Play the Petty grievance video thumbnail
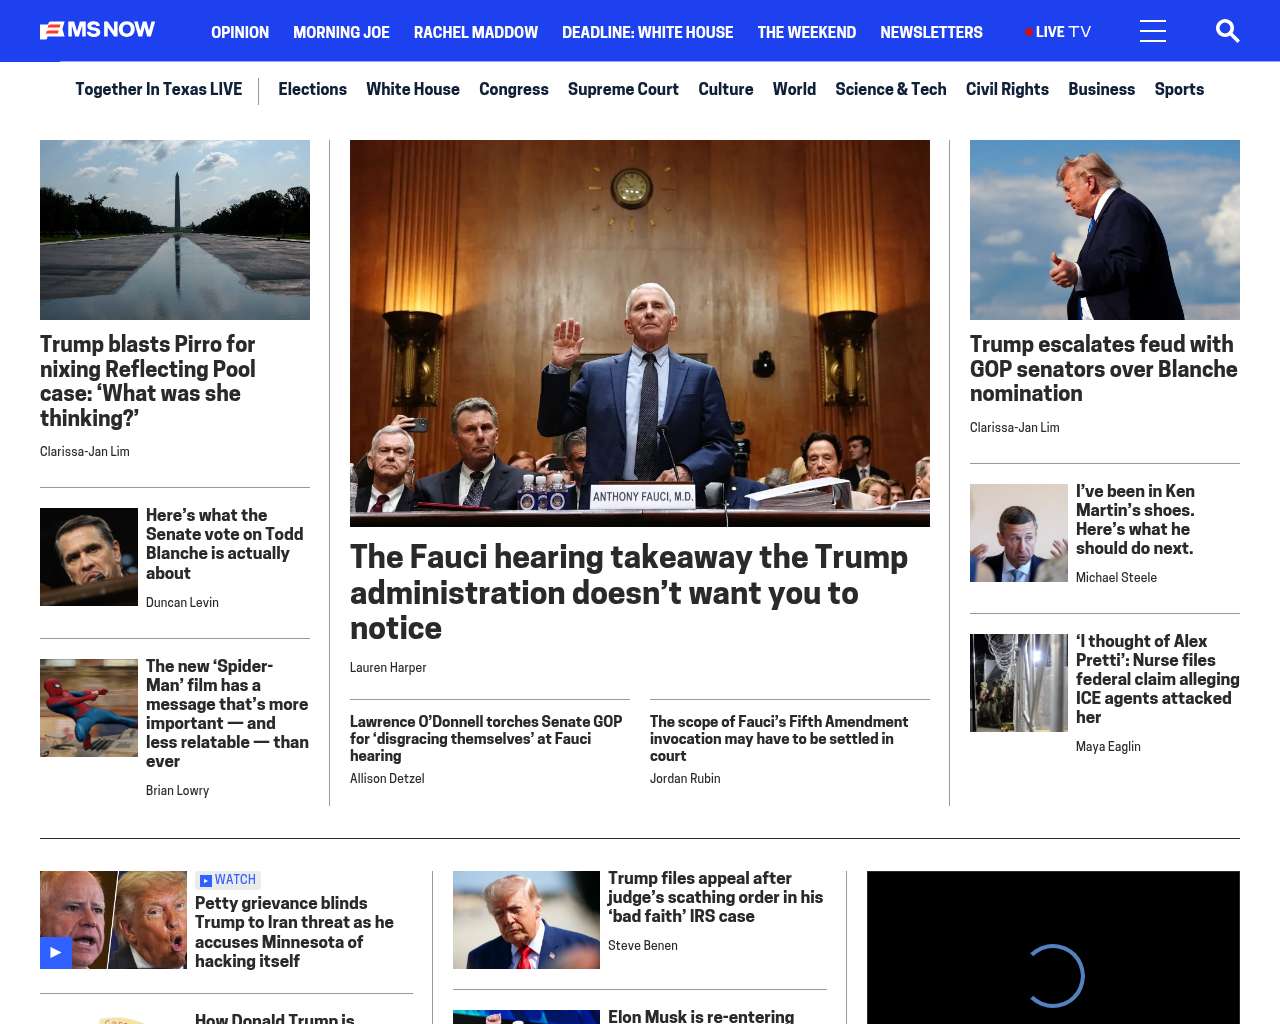The width and height of the screenshot is (1280, 1024). click(113, 920)
